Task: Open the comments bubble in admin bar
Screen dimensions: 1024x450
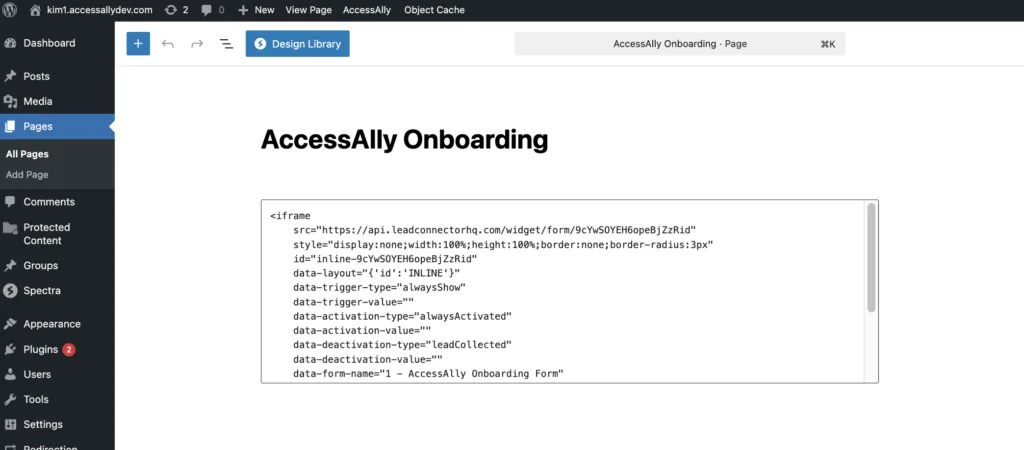Action: [212, 9]
